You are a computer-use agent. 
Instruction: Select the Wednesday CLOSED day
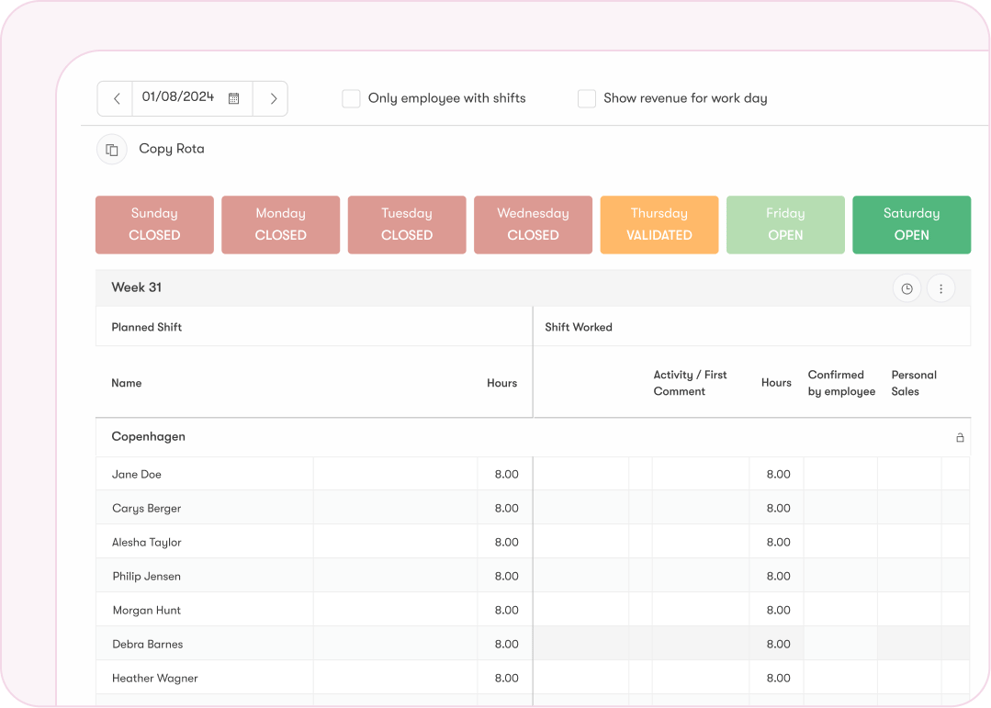(x=533, y=224)
